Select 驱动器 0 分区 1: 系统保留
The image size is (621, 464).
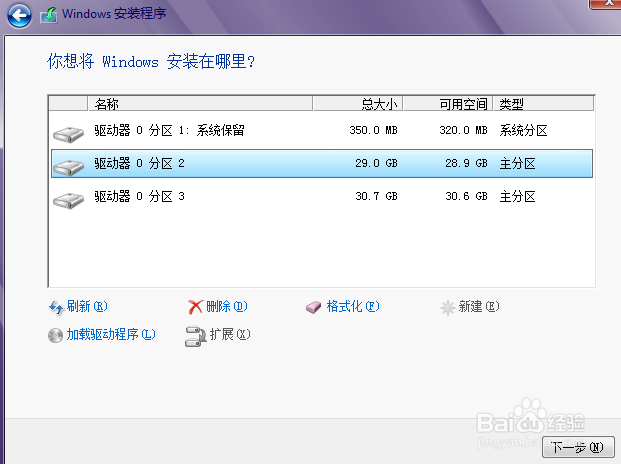click(169, 130)
